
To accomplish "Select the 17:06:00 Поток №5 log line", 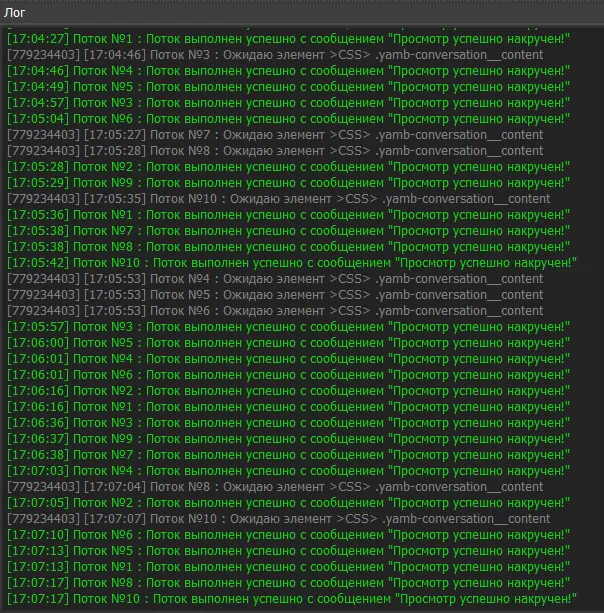I will click(288, 343).
